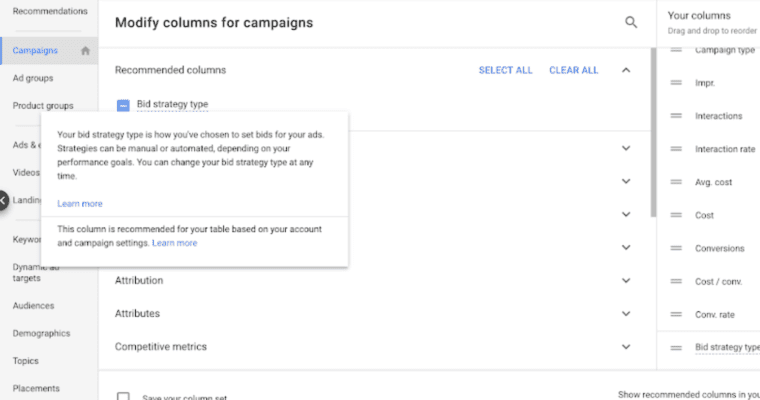Click drag handle next to Interactions
The image size is (760, 400).
coord(675,116)
